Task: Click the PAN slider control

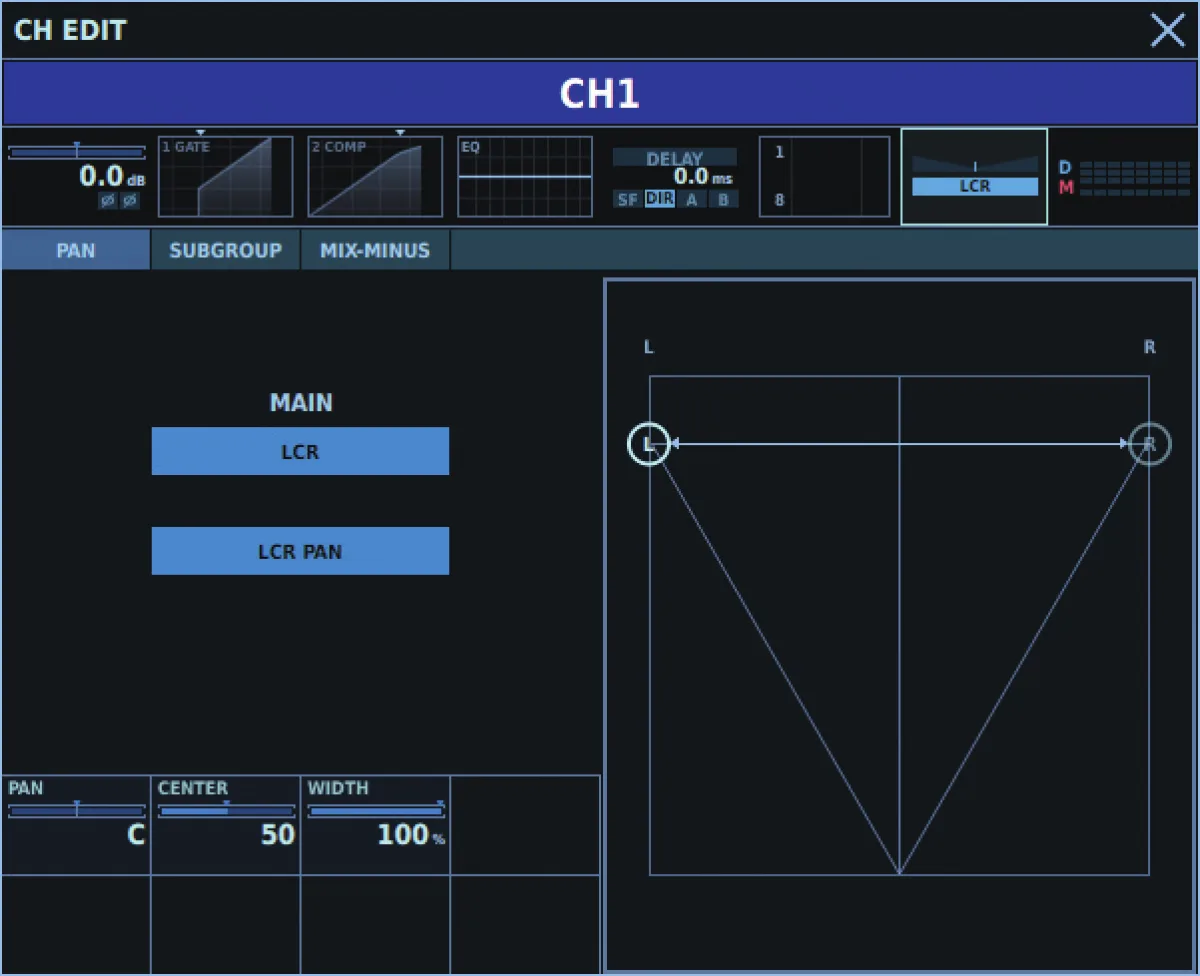Action: pyautogui.click(x=77, y=810)
